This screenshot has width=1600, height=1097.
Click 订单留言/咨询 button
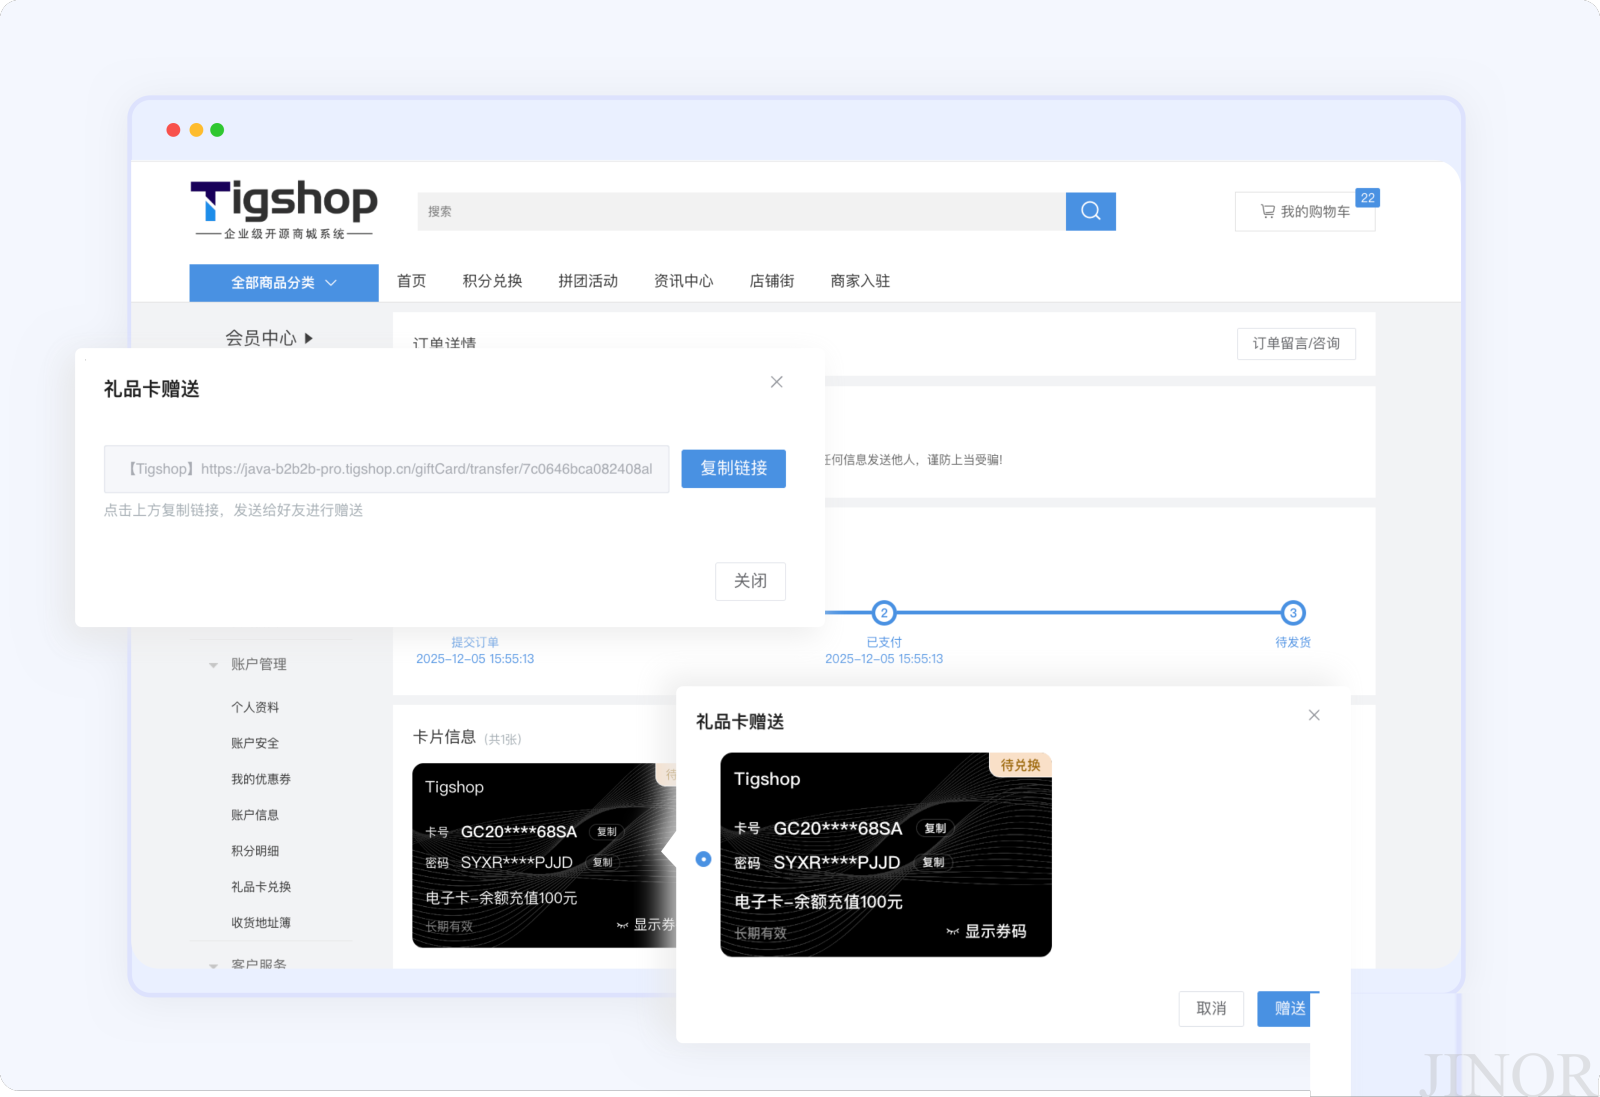click(x=1296, y=343)
